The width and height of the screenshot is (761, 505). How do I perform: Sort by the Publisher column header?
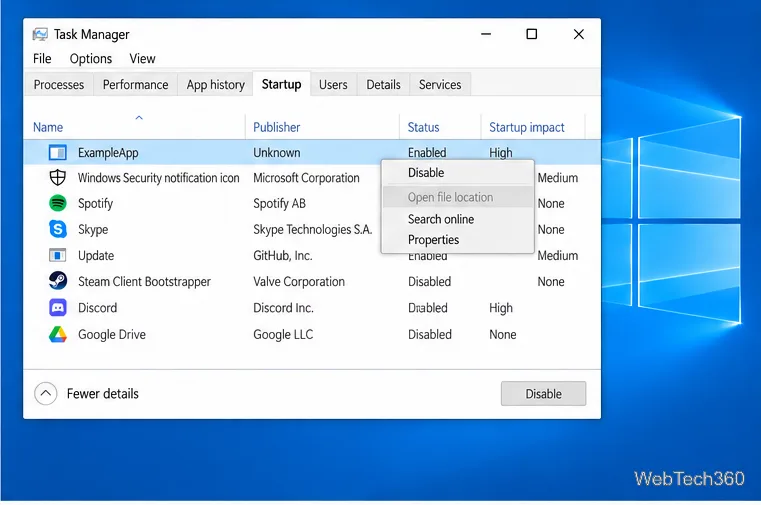(277, 127)
